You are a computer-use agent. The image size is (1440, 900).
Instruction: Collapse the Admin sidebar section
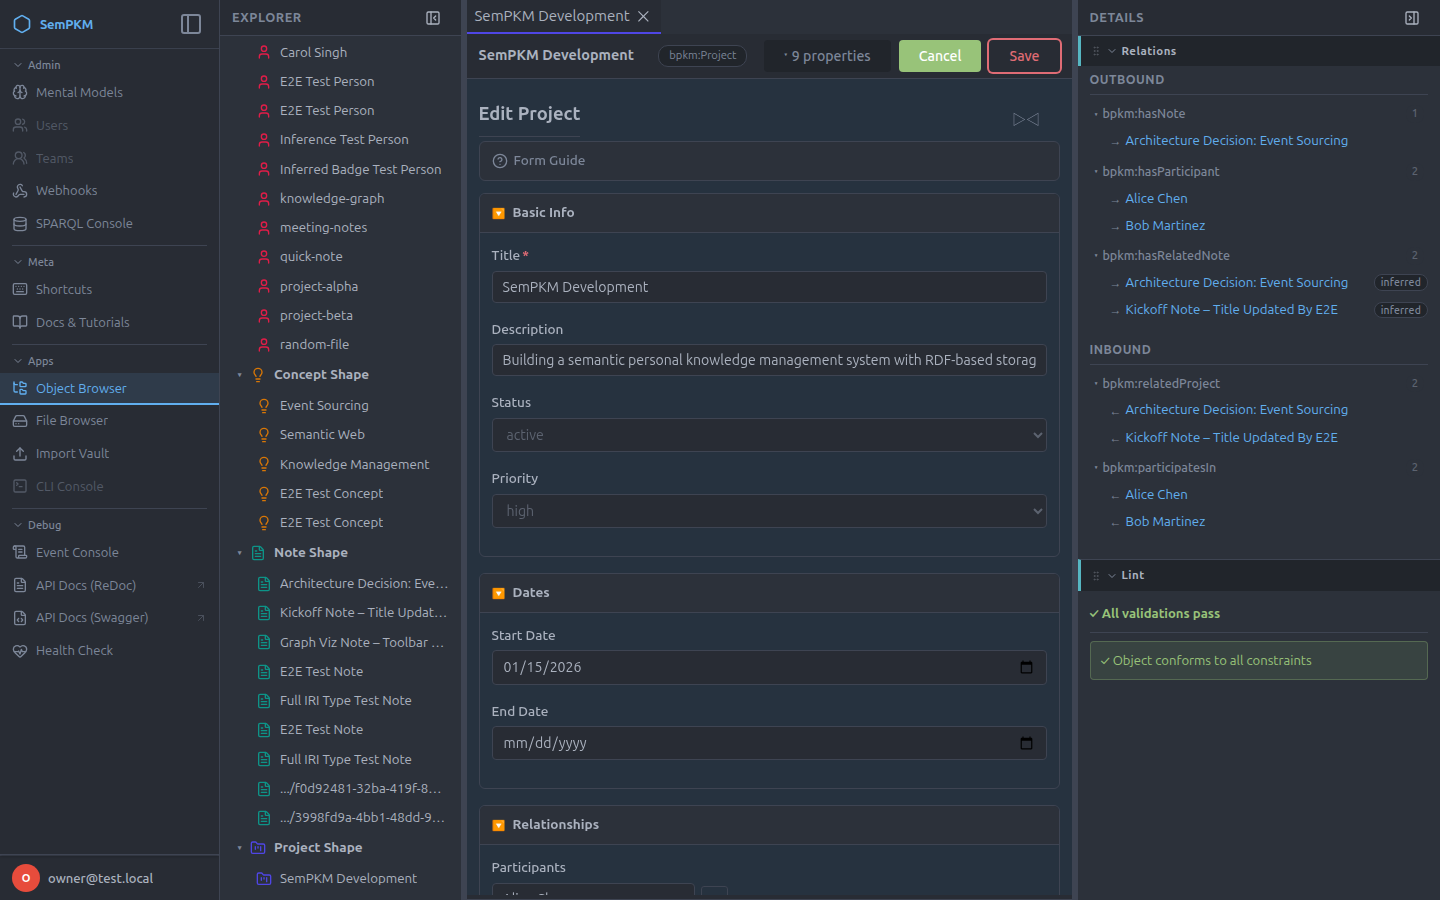(x=18, y=65)
